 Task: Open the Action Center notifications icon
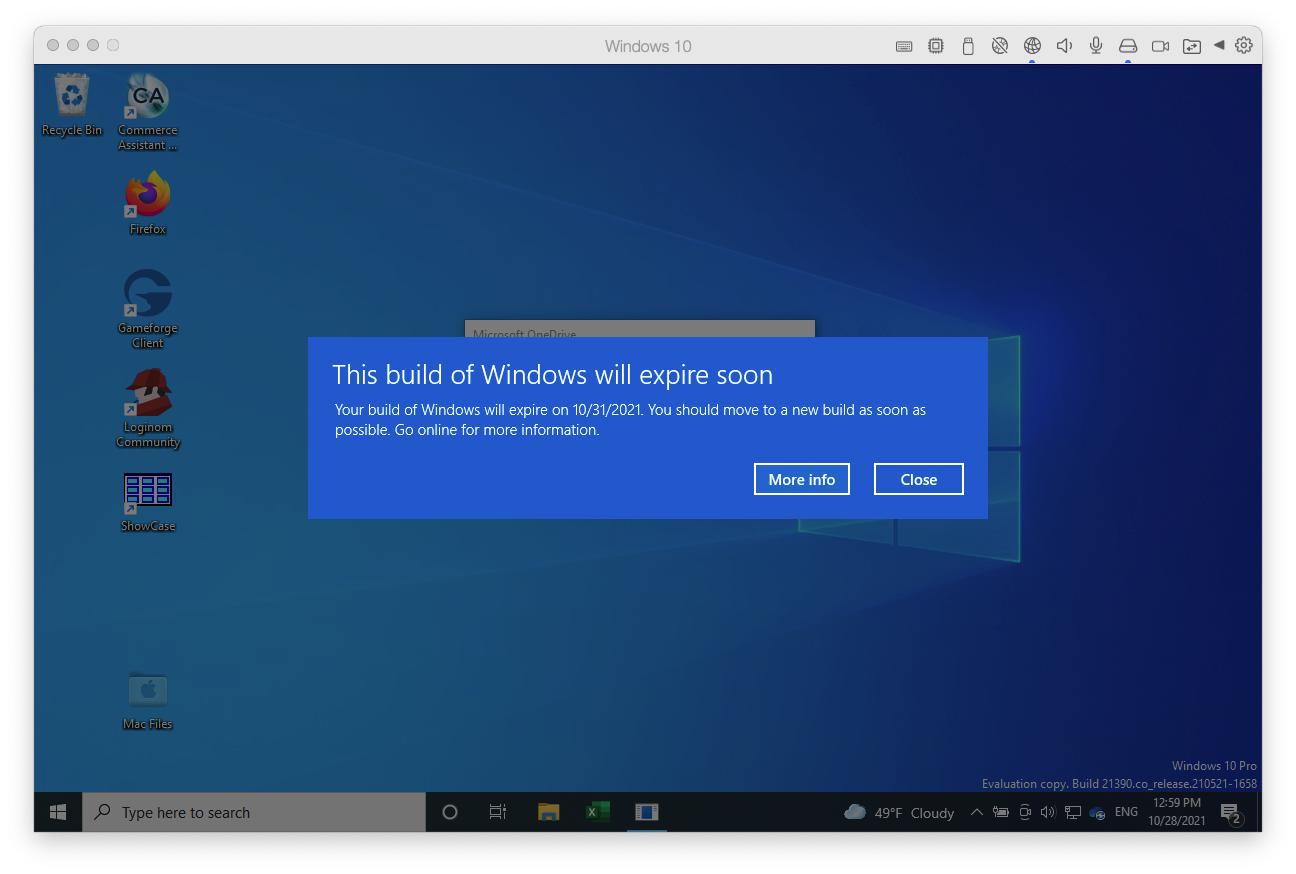click(1231, 813)
